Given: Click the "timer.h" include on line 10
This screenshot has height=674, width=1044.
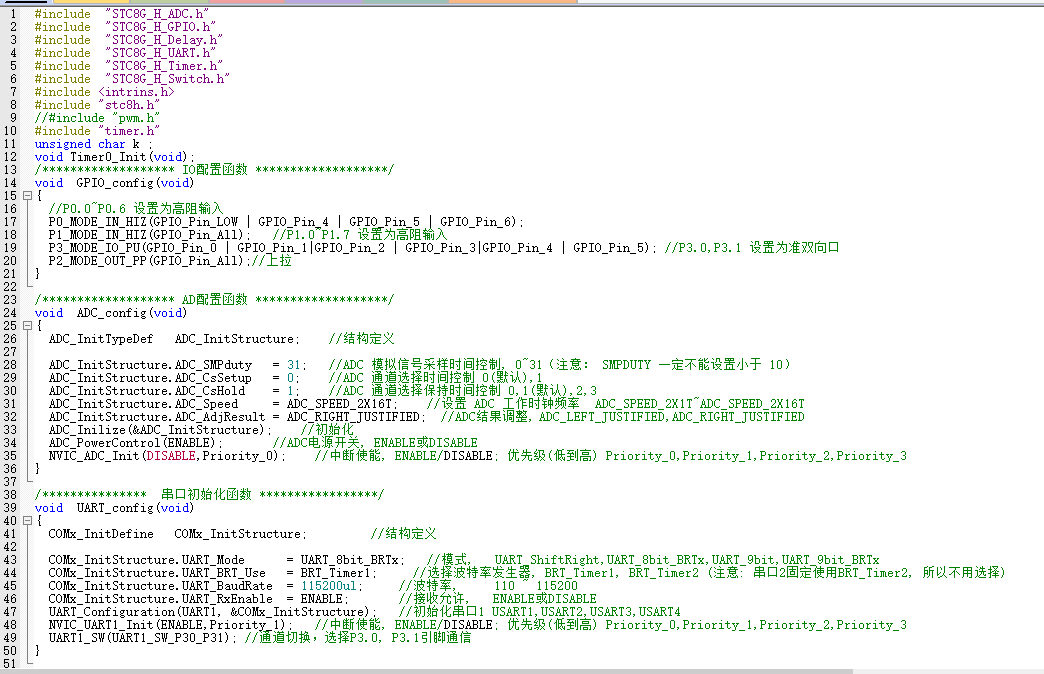Looking at the screenshot, I should [129, 131].
